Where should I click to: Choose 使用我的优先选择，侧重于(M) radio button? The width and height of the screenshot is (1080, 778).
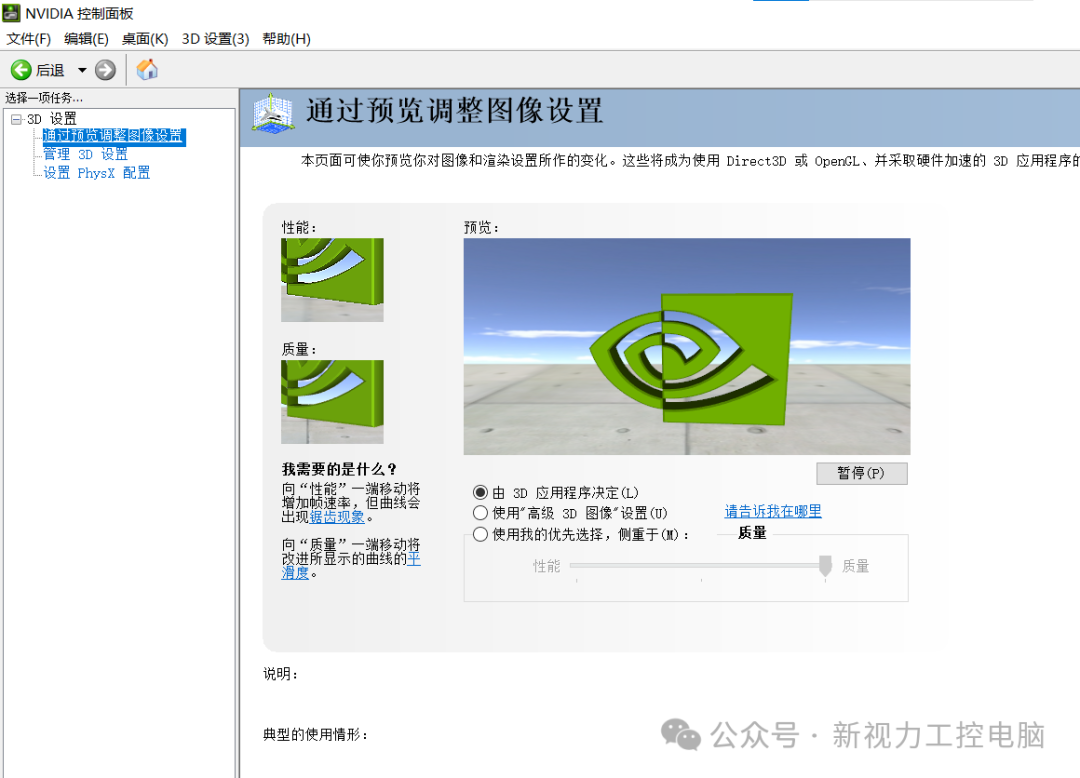tap(480, 534)
